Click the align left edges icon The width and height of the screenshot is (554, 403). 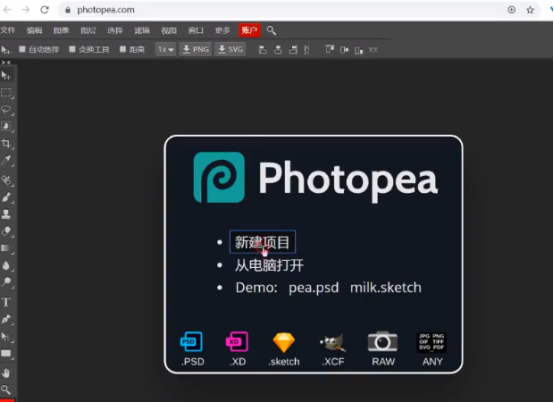263,50
